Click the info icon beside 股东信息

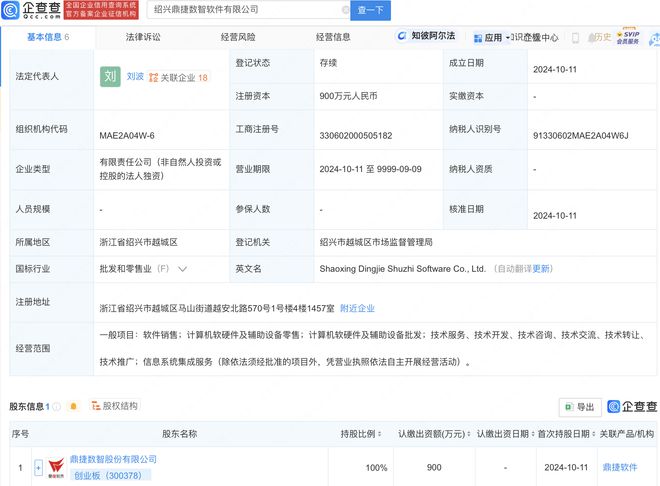[56, 406]
